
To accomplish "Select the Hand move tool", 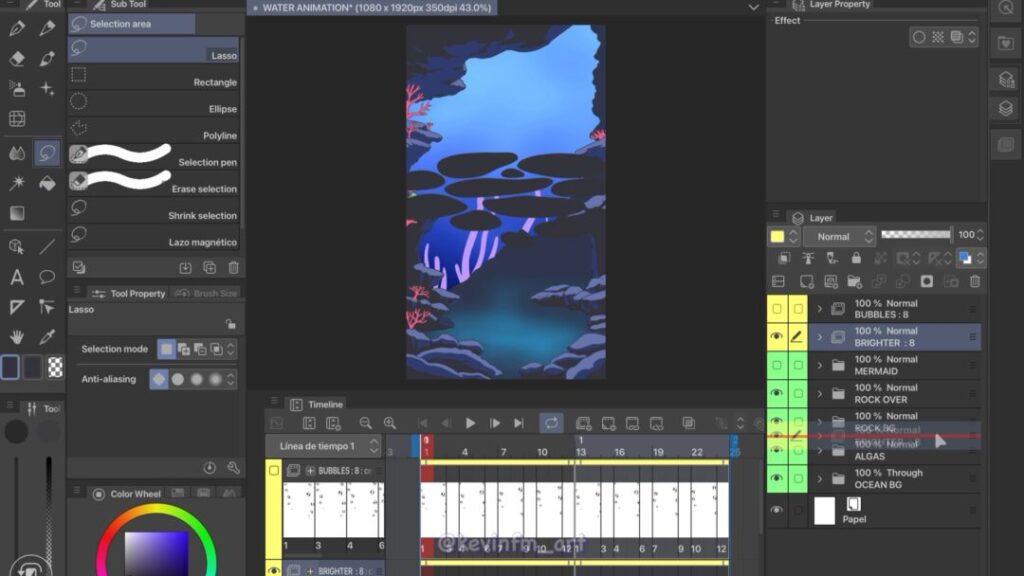I will click(x=17, y=337).
